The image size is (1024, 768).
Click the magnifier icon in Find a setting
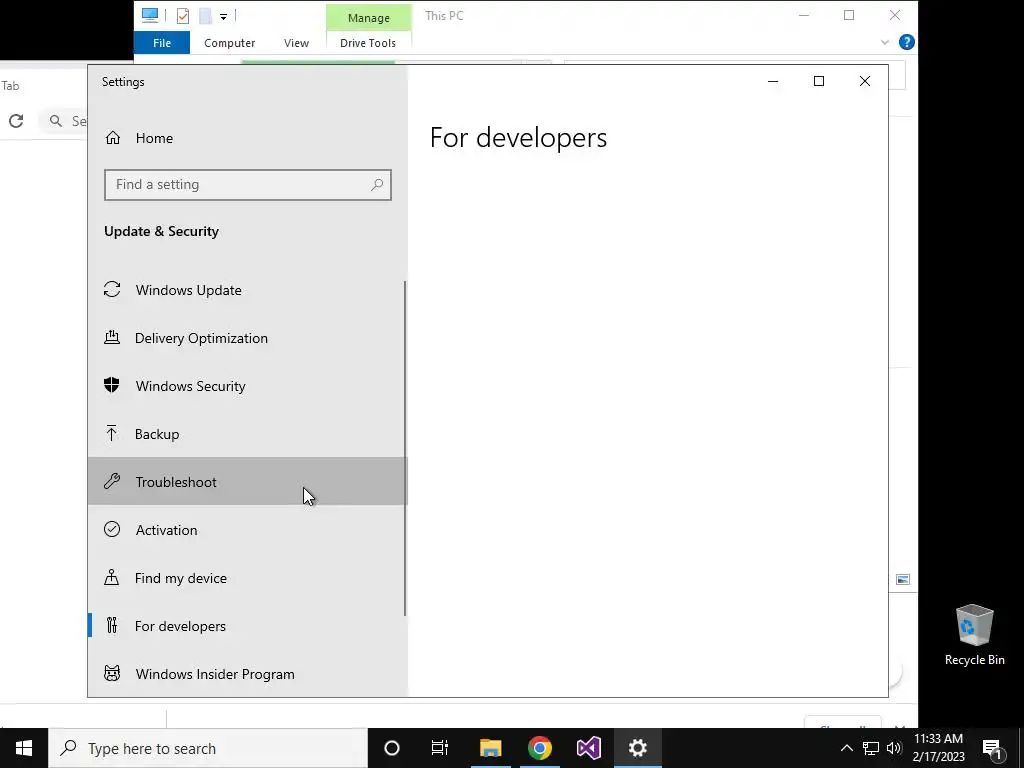[x=377, y=185]
